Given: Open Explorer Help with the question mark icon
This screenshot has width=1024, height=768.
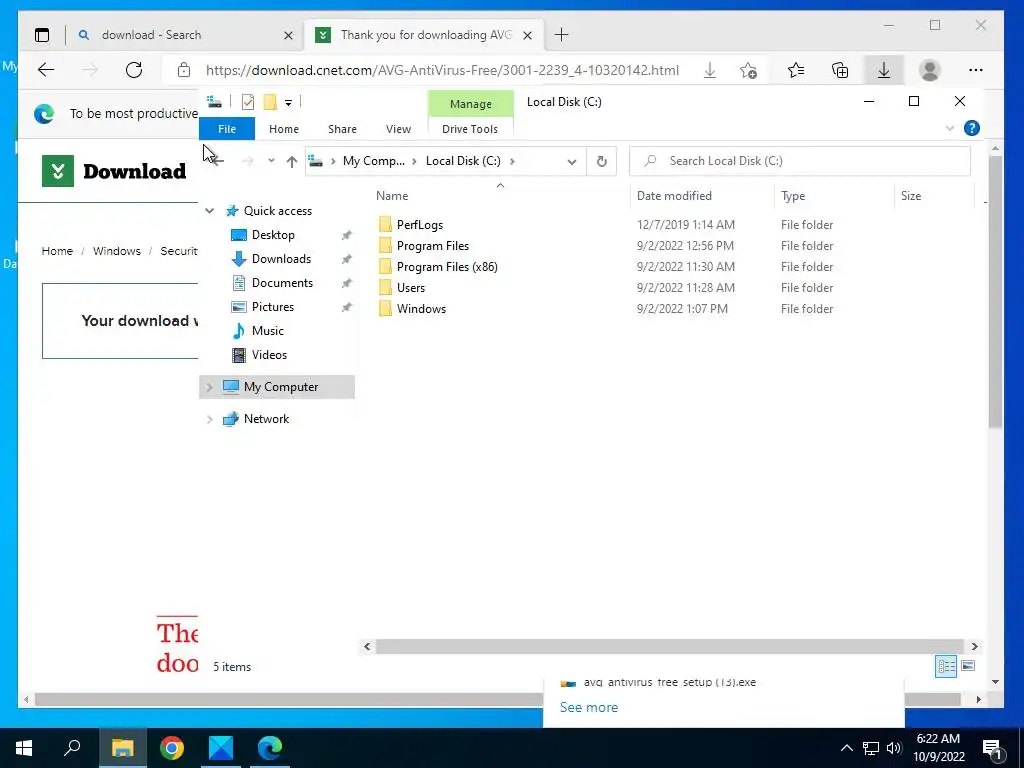Looking at the screenshot, I should [x=971, y=128].
